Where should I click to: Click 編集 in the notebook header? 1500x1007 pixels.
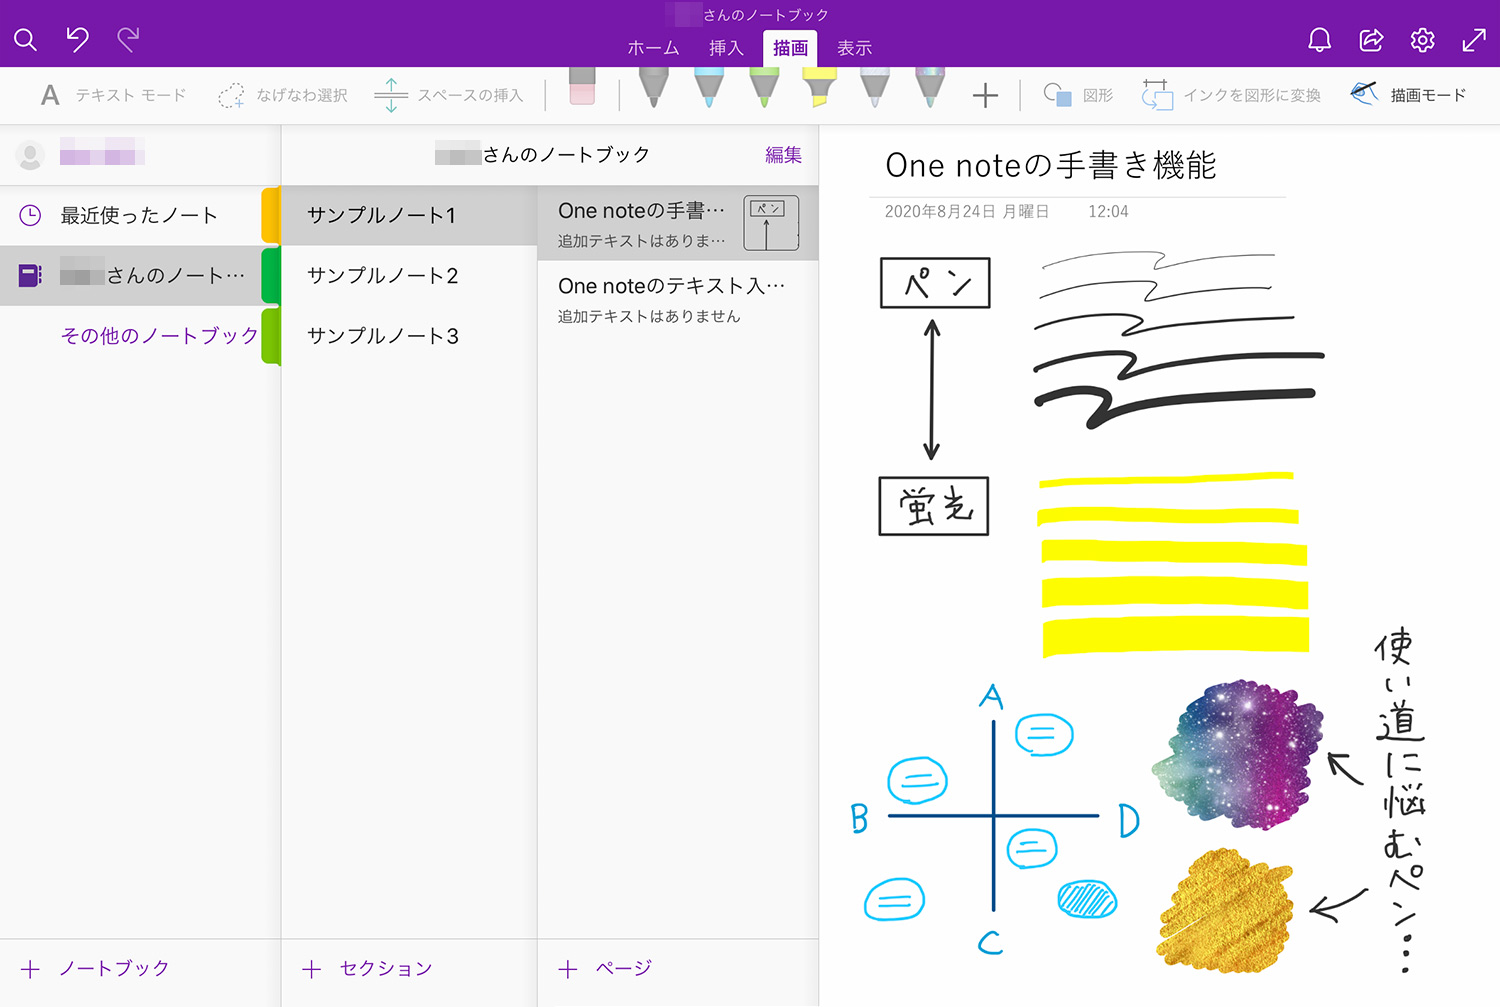click(783, 155)
